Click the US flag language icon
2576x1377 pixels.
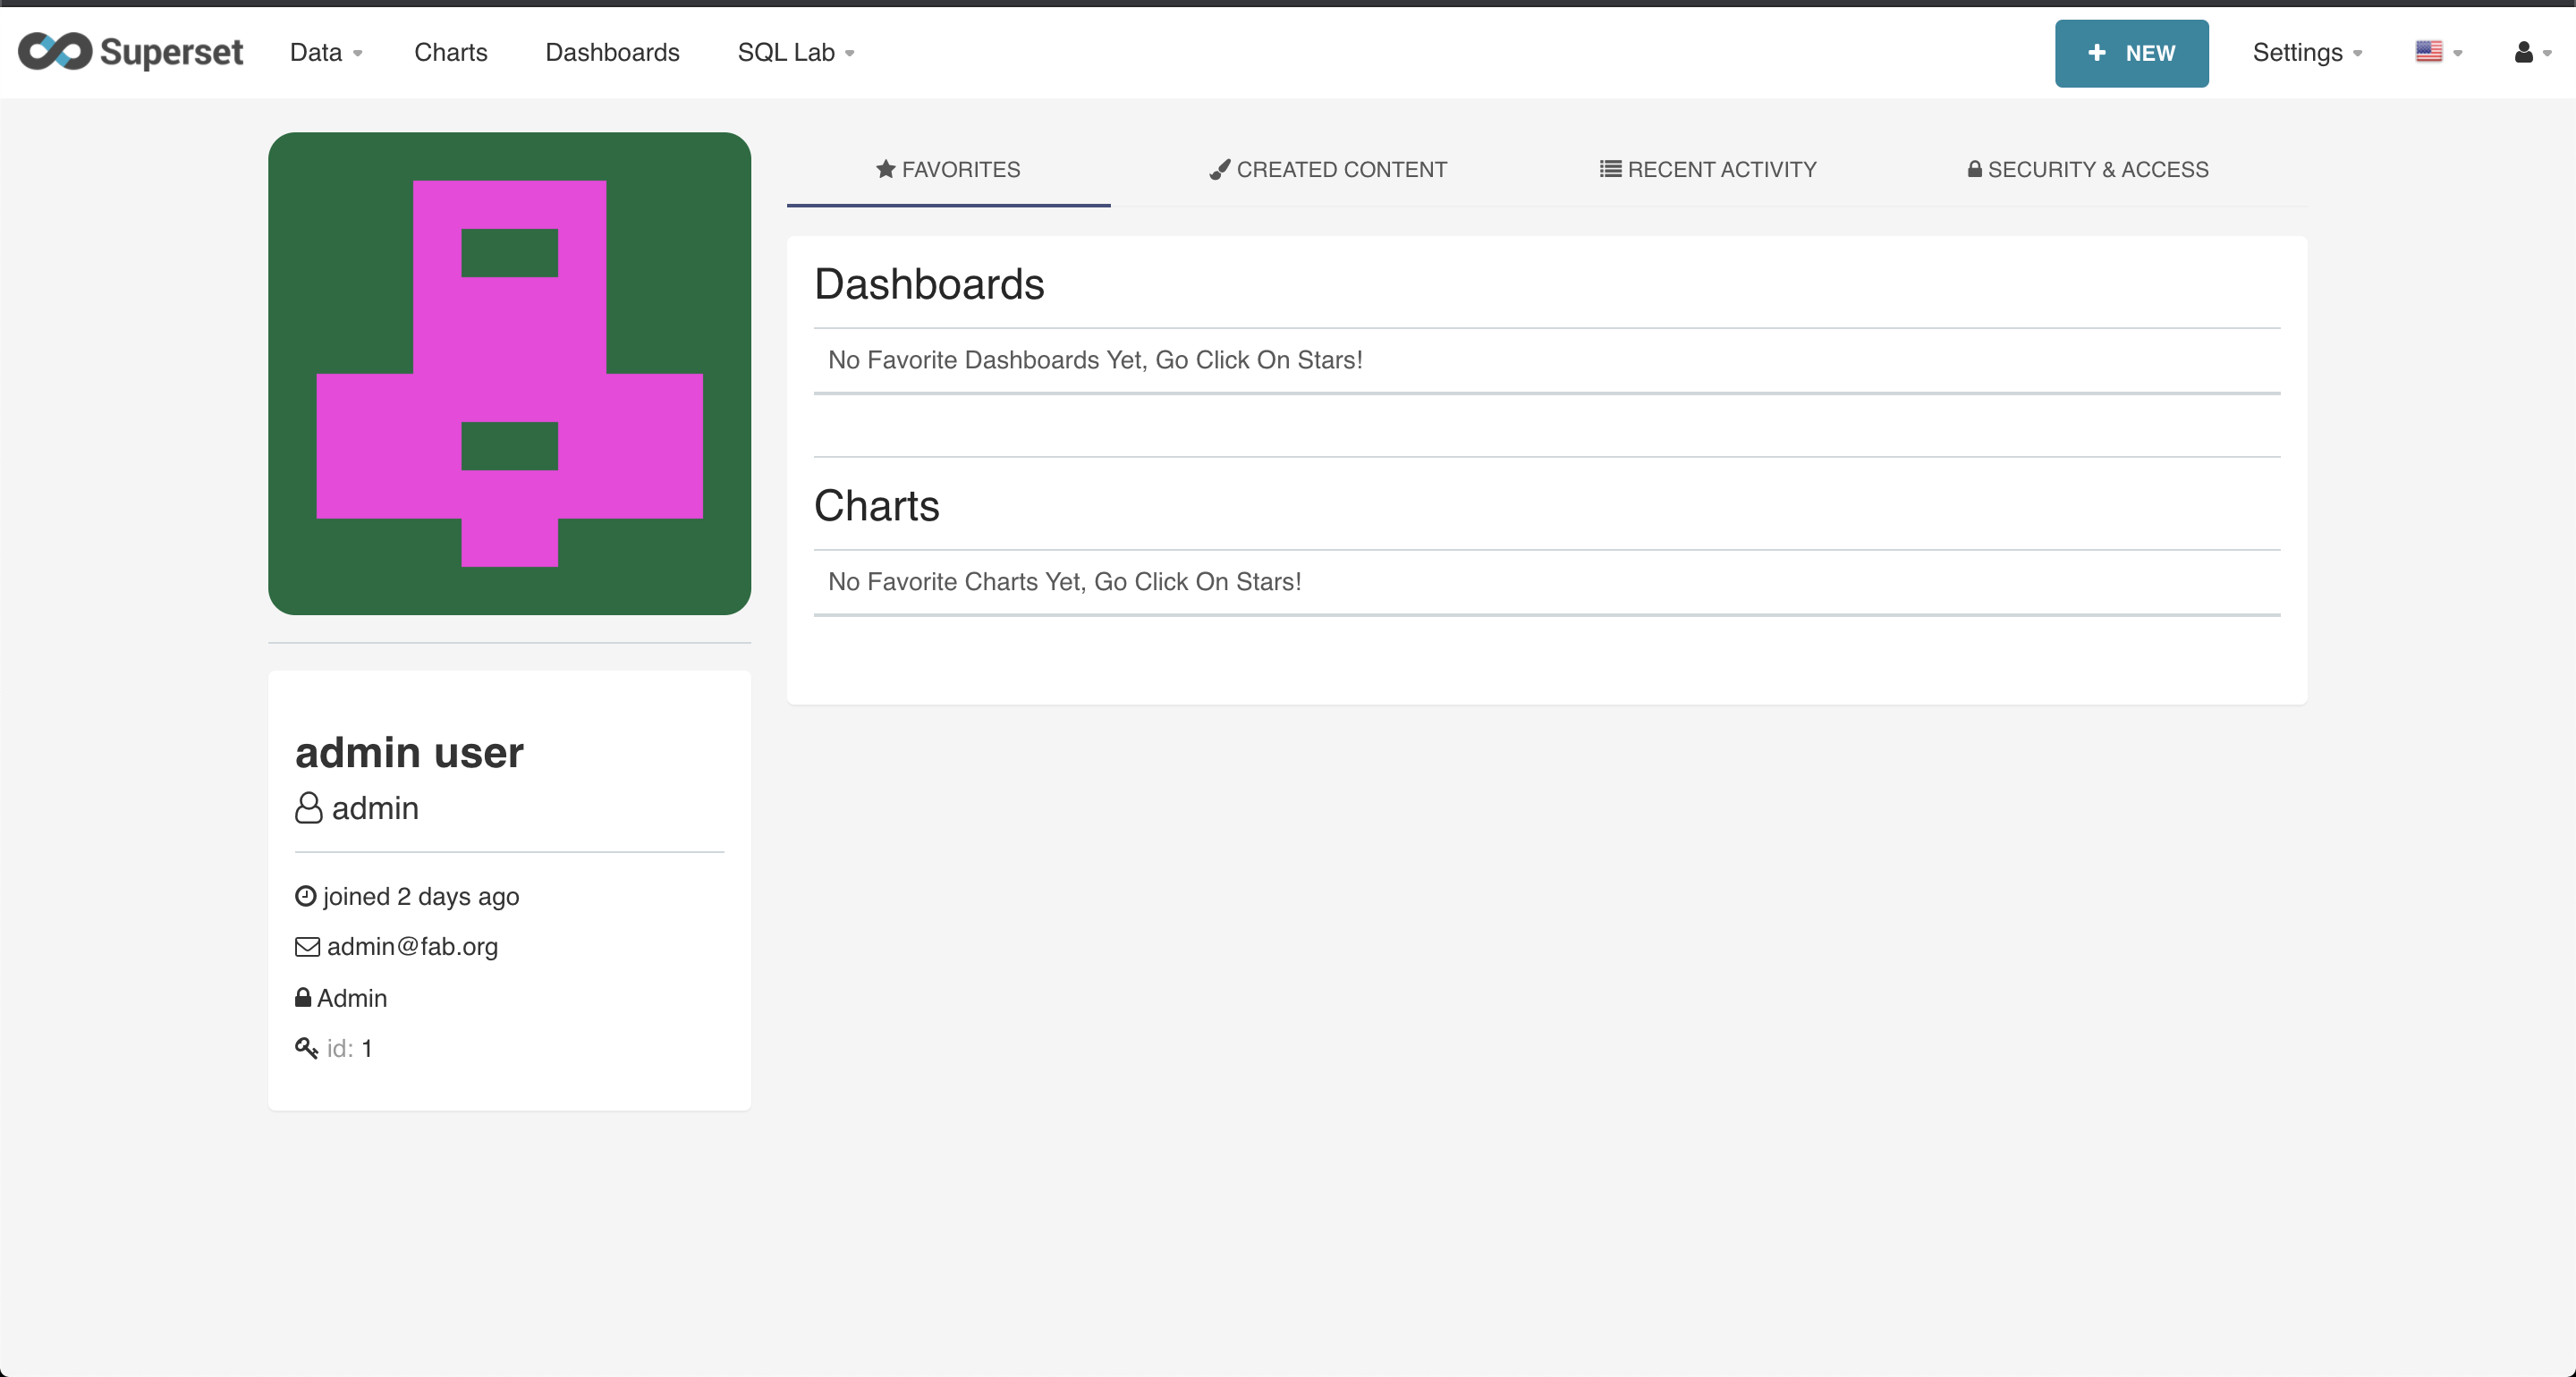click(x=2428, y=52)
